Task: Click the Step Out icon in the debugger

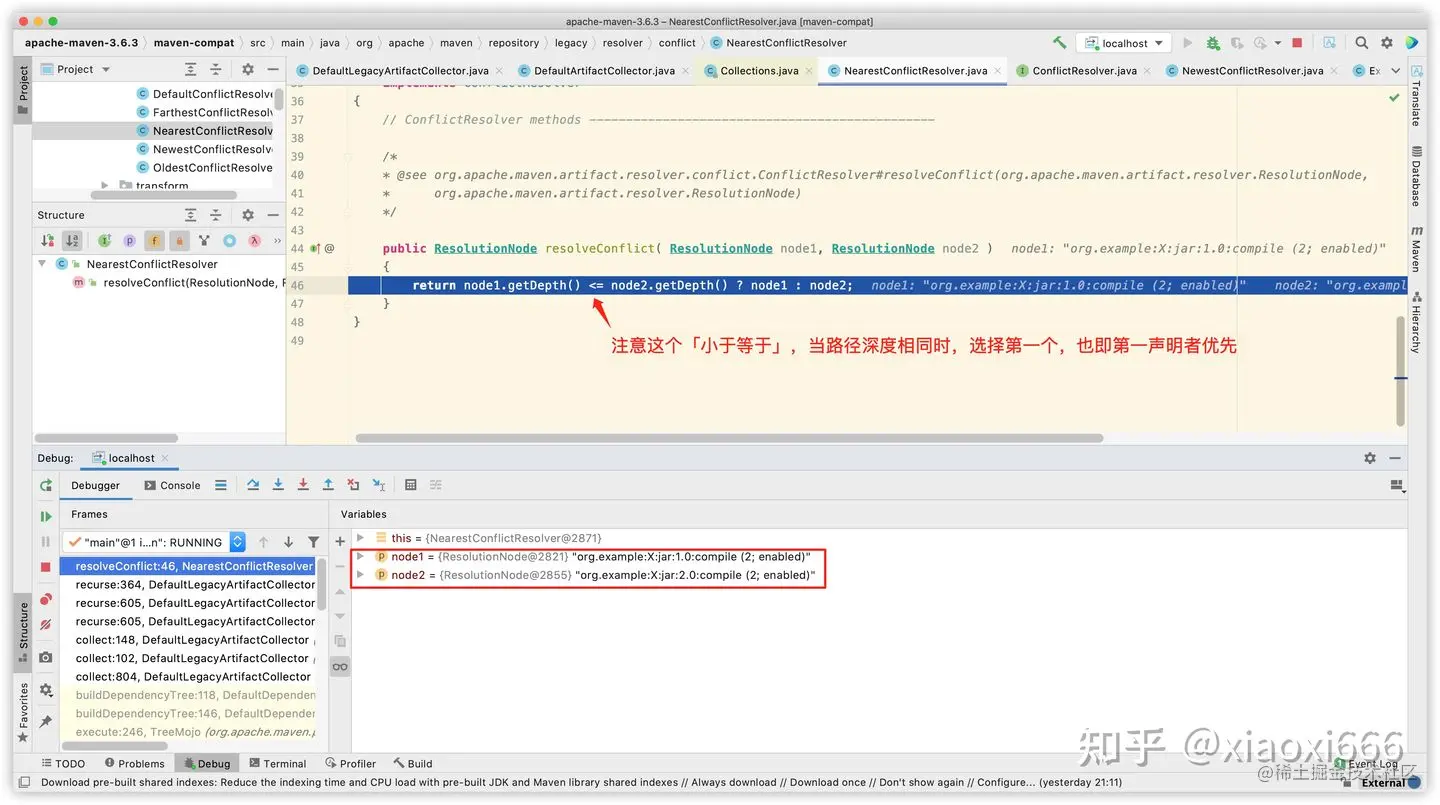Action: [x=328, y=485]
